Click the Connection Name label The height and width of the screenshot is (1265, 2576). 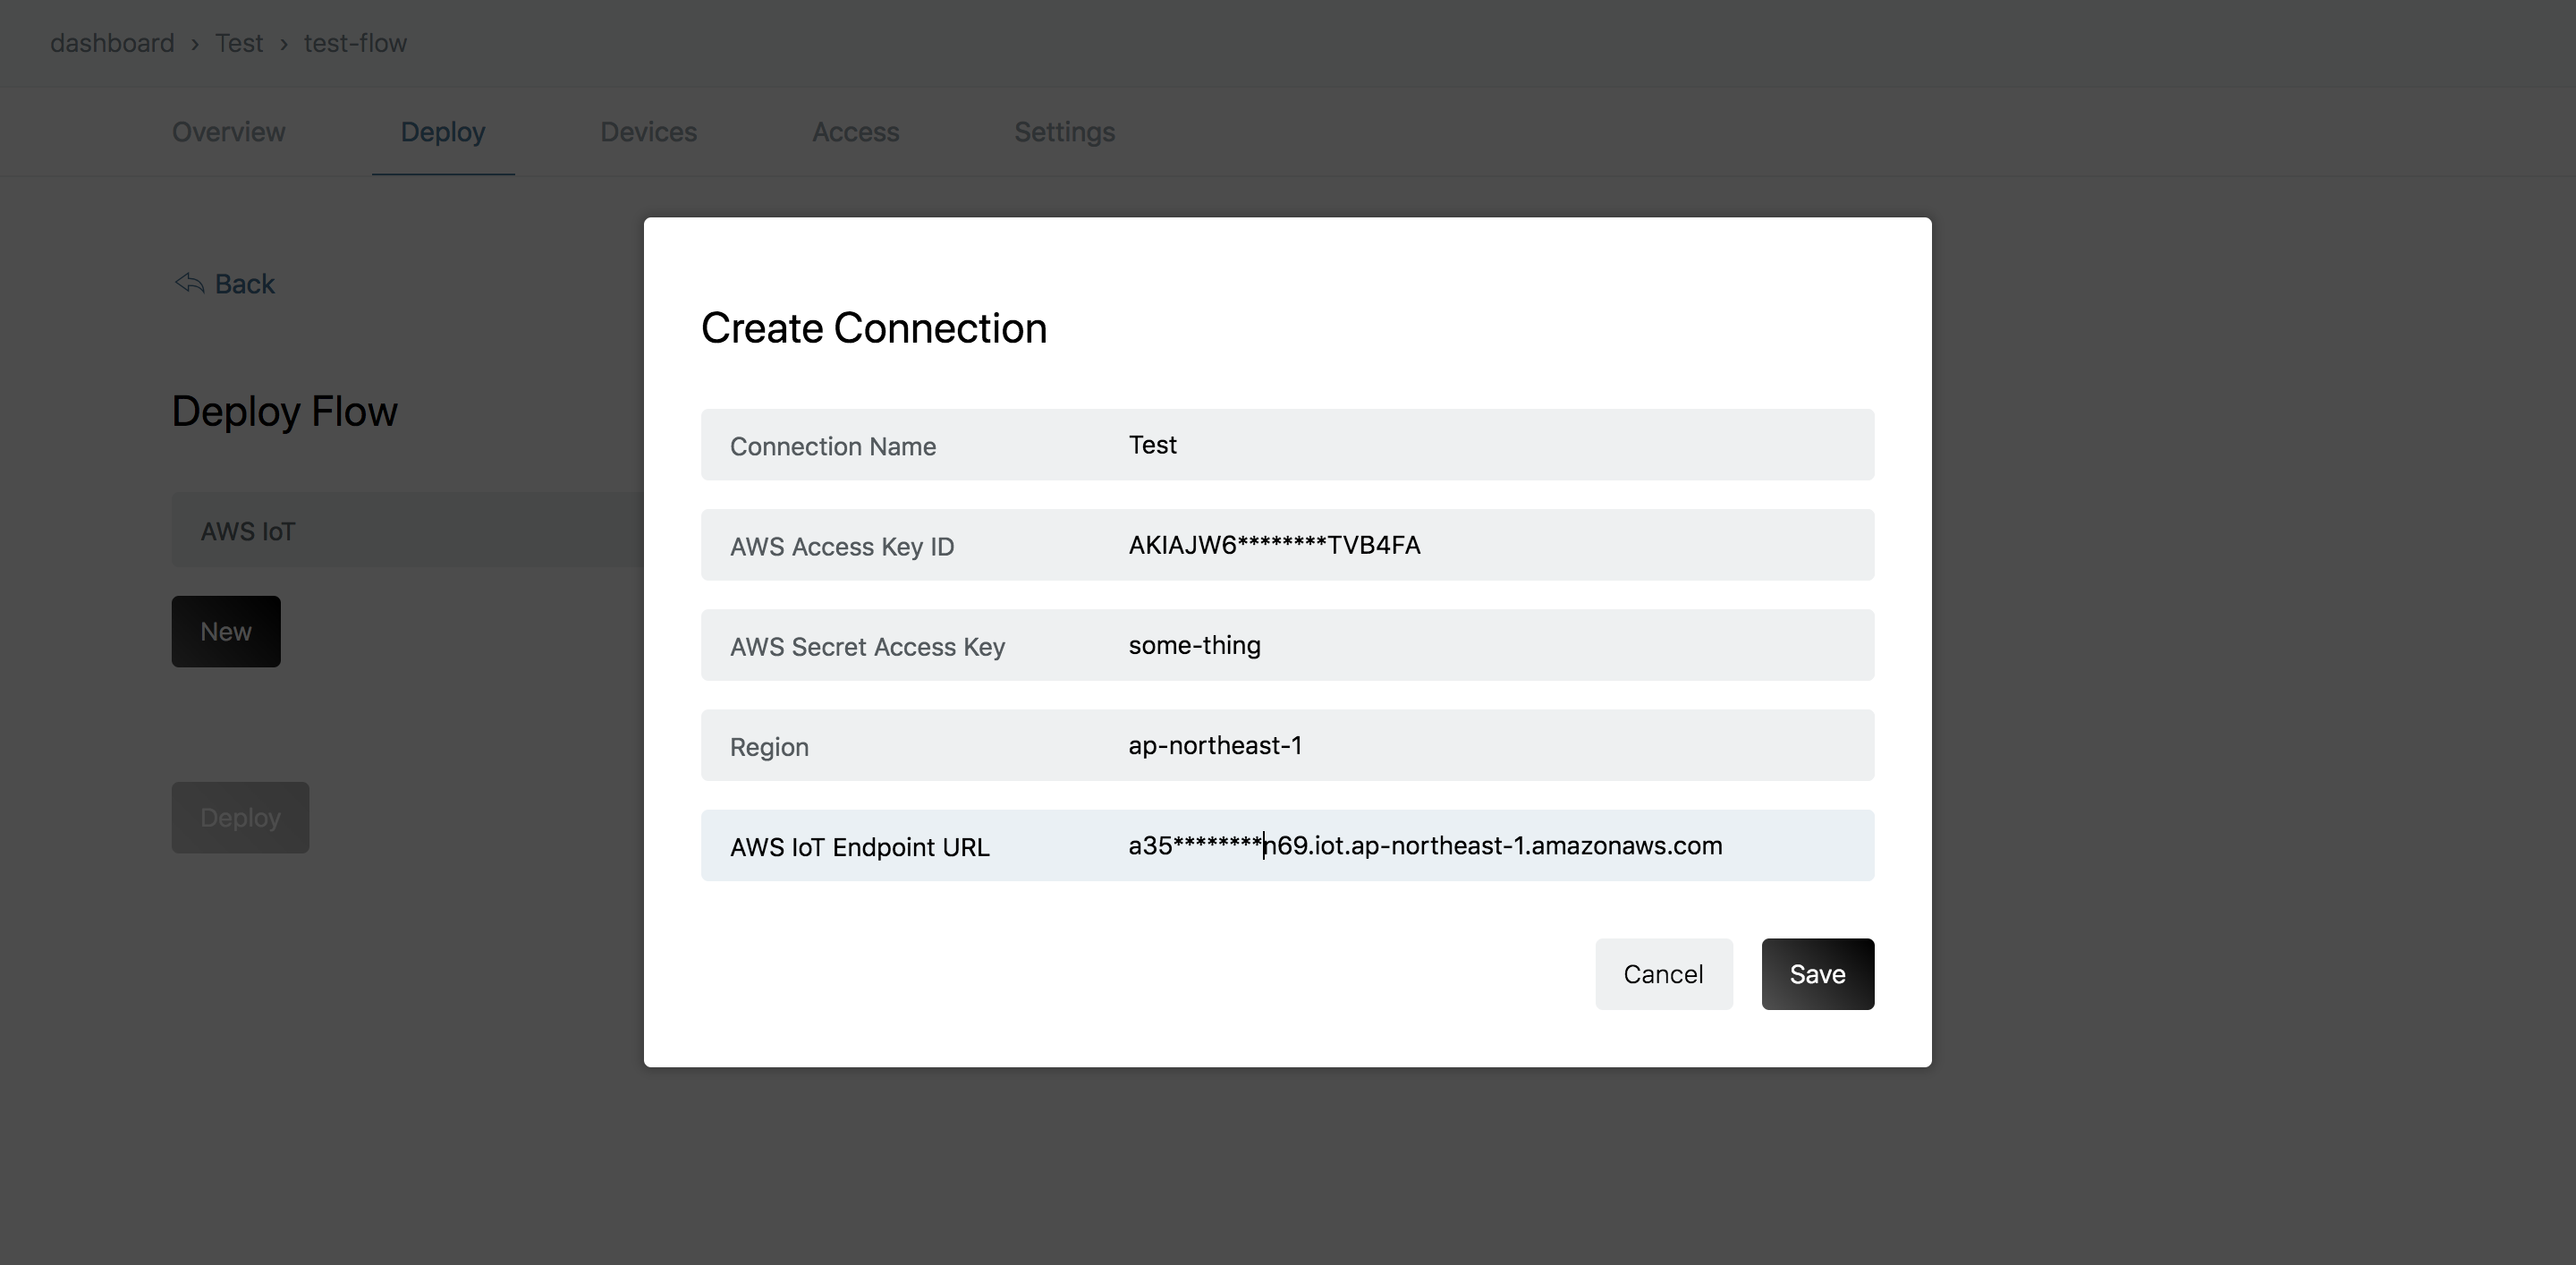pyautogui.click(x=833, y=446)
